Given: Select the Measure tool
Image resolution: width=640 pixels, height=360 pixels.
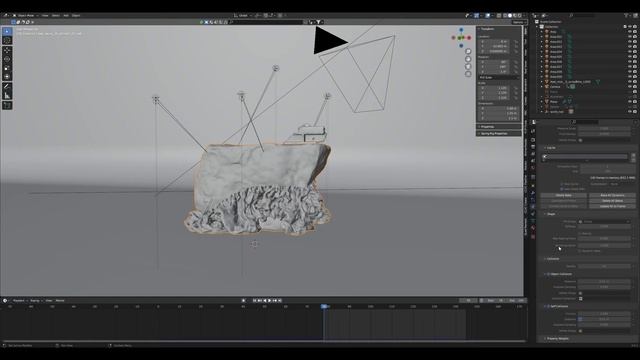Looking at the screenshot, I should (x=7, y=96).
